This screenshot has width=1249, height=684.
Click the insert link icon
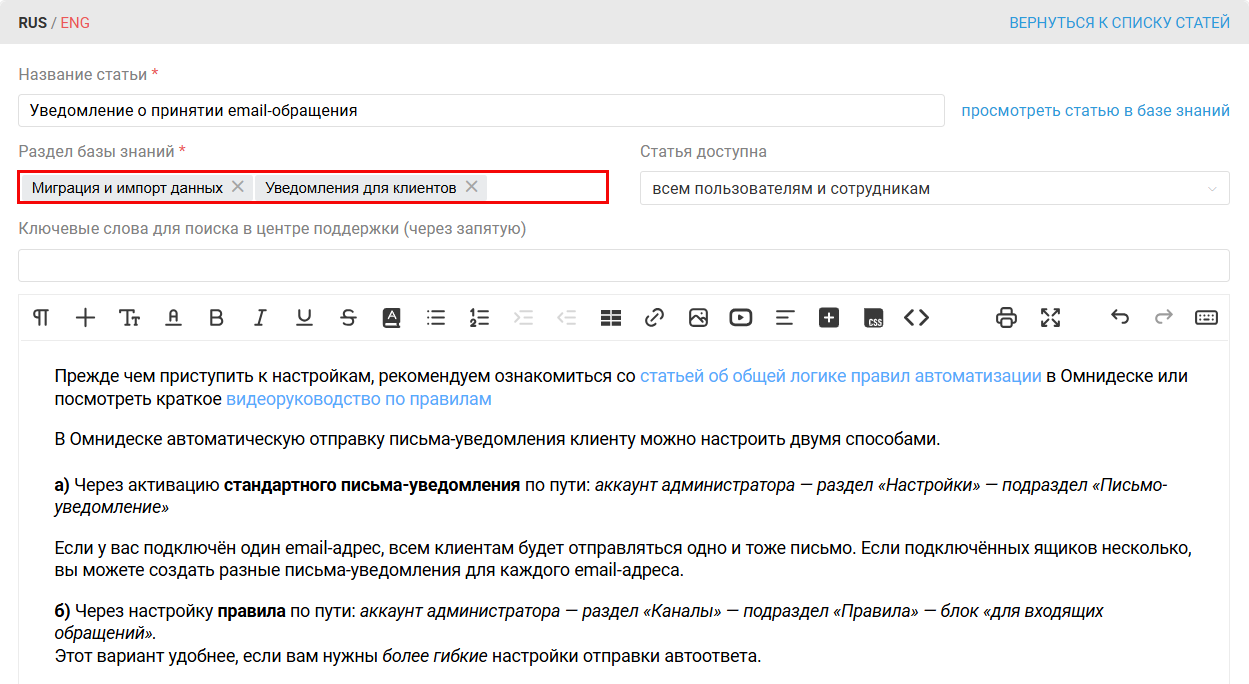654,318
